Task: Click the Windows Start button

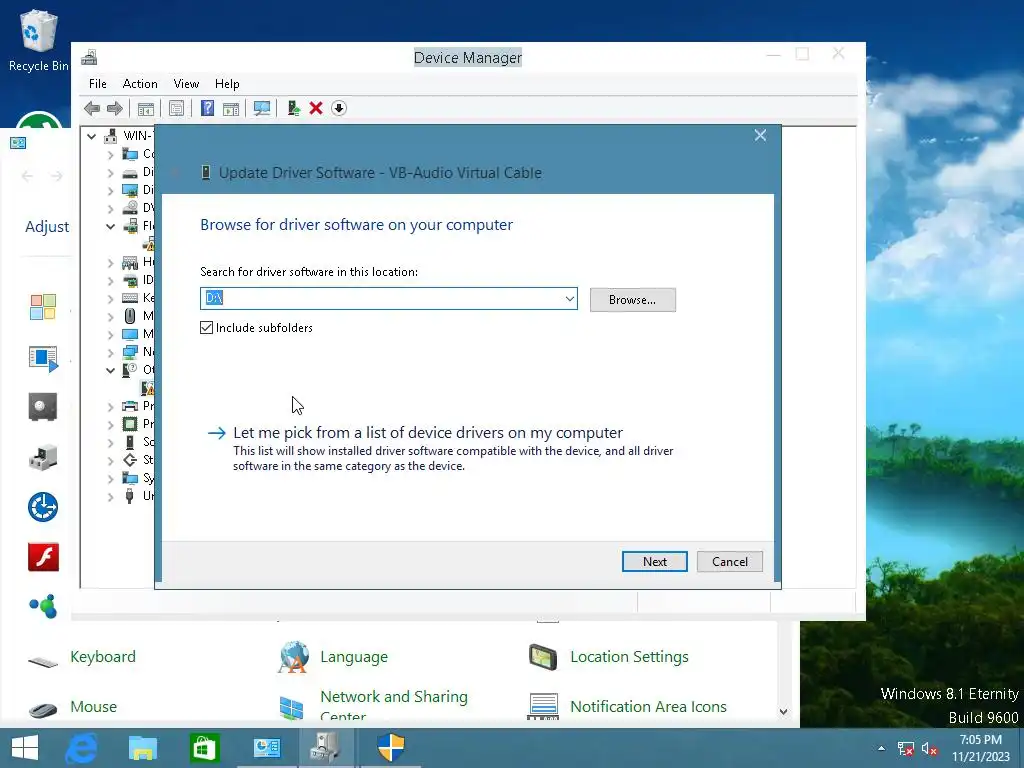Action: 25,748
